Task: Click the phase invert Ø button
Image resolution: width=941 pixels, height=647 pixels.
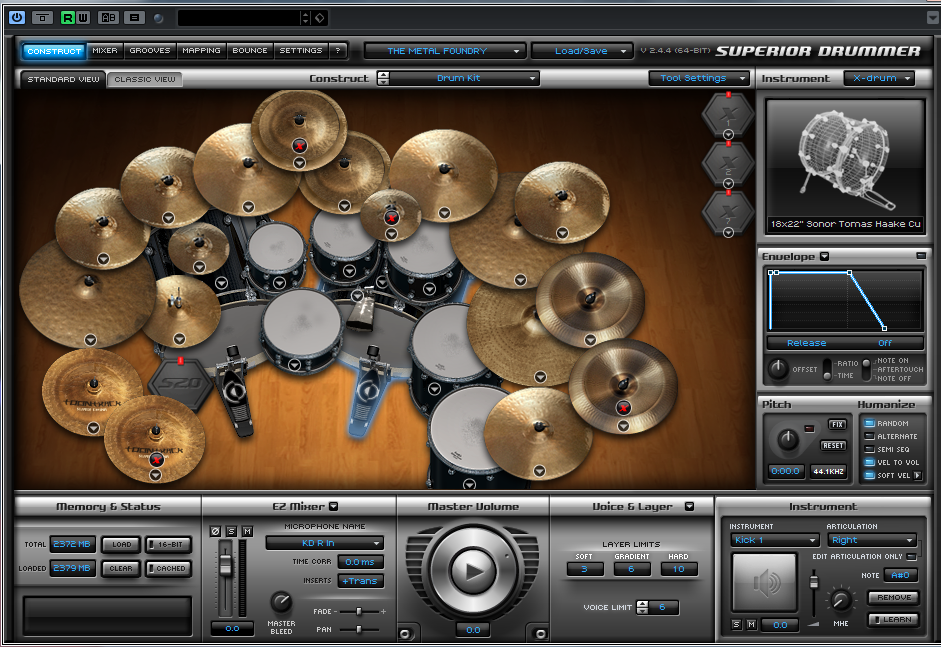Action: [x=215, y=531]
